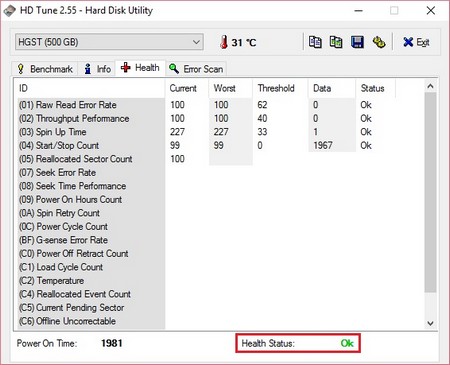Close the HD Tune window
450x365 pixels.
tap(431, 11)
